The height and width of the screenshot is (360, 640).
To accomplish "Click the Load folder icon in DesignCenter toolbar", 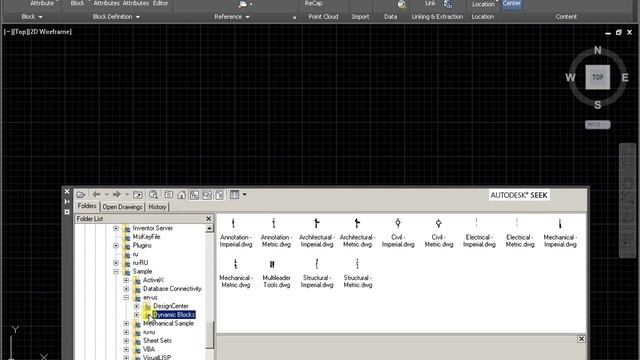I will (x=81, y=195).
